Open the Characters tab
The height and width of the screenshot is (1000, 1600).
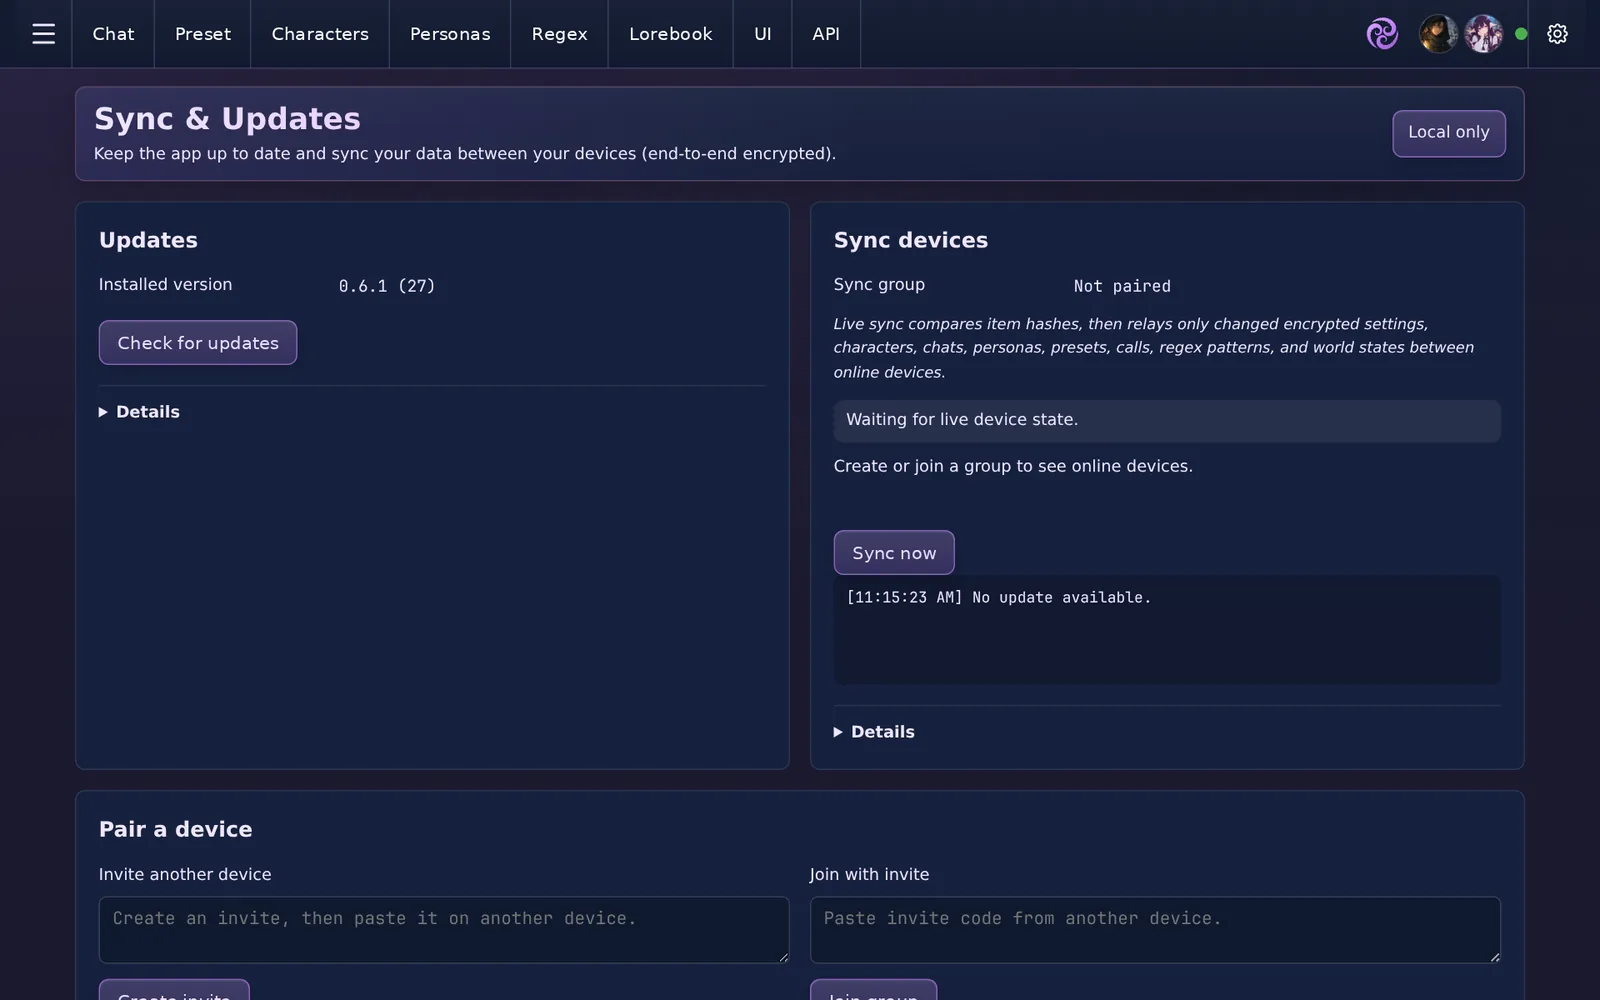pyautogui.click(x=320, y=34)
